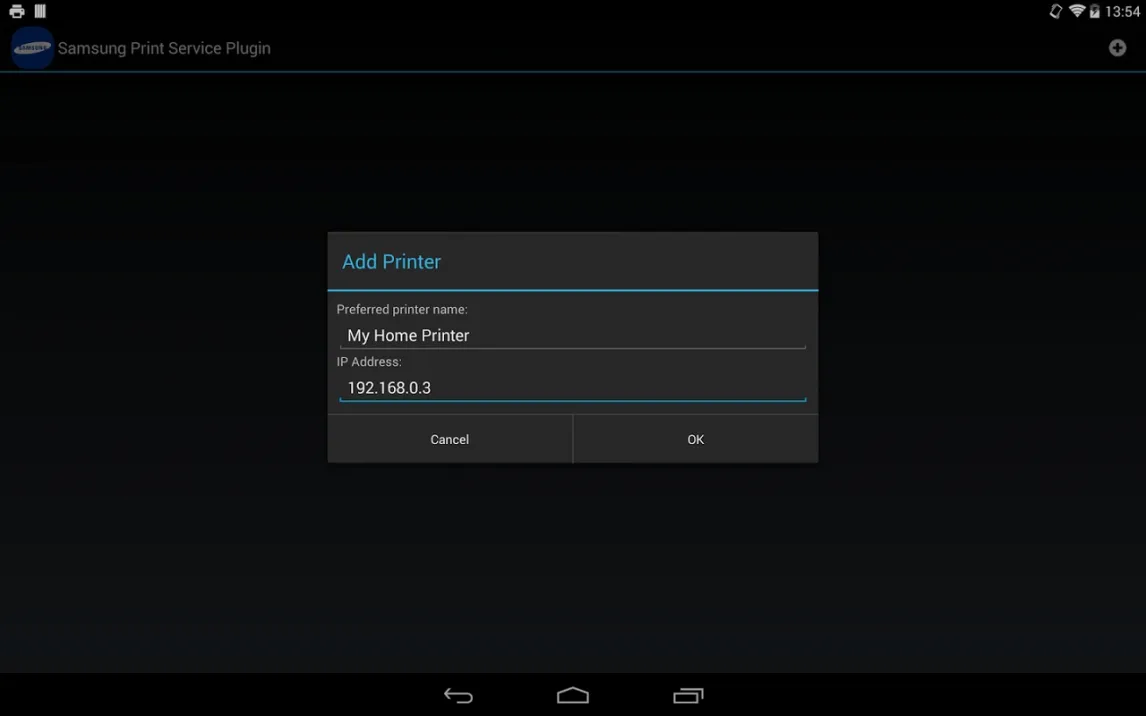Click the IP Address label
The height and width of the screenshot is (716, 1146).
coord(369,362)
